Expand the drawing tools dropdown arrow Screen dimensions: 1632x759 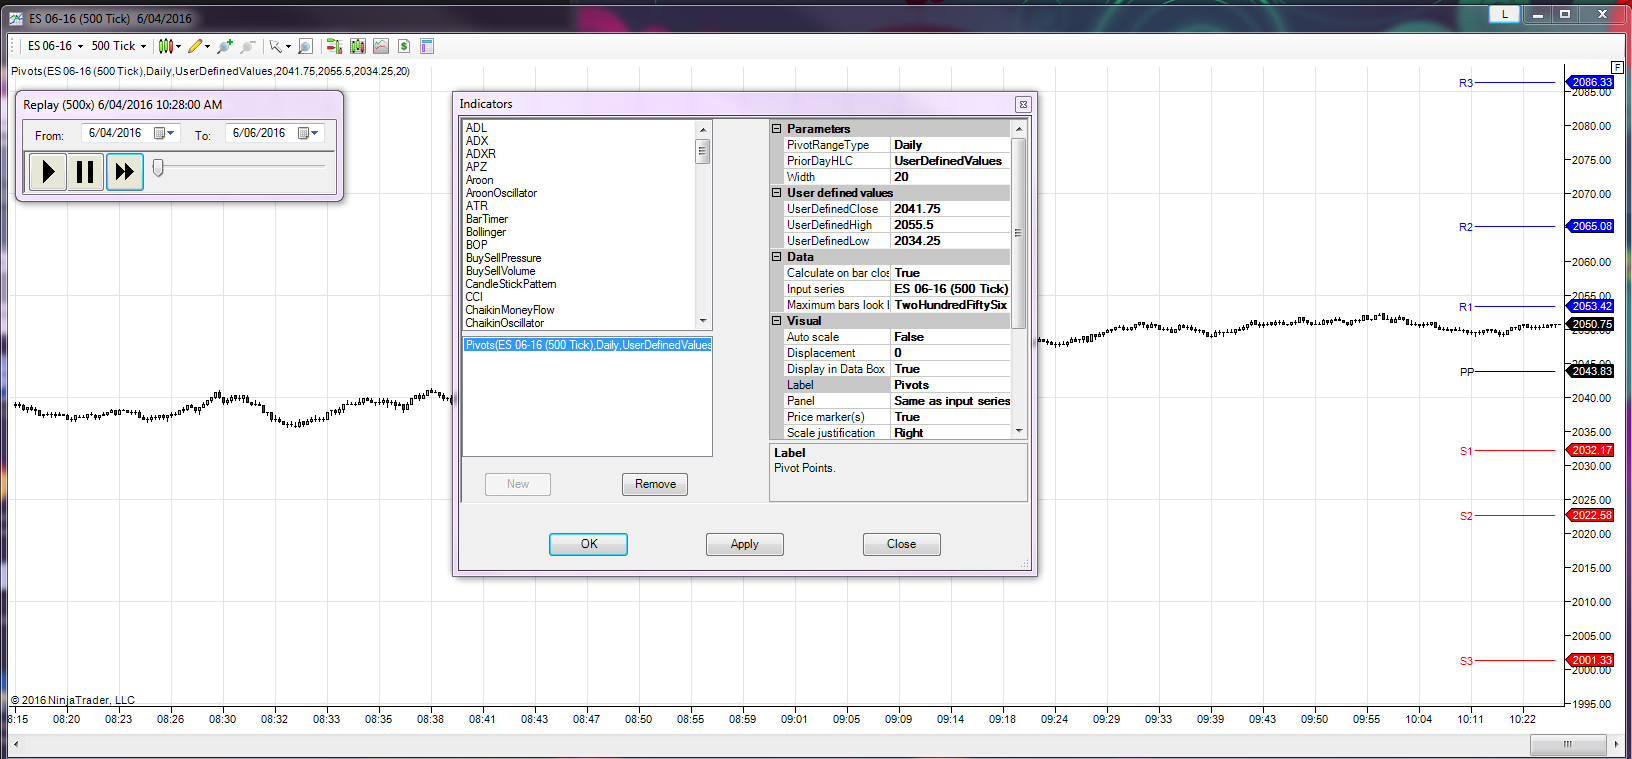coord(208,46)
